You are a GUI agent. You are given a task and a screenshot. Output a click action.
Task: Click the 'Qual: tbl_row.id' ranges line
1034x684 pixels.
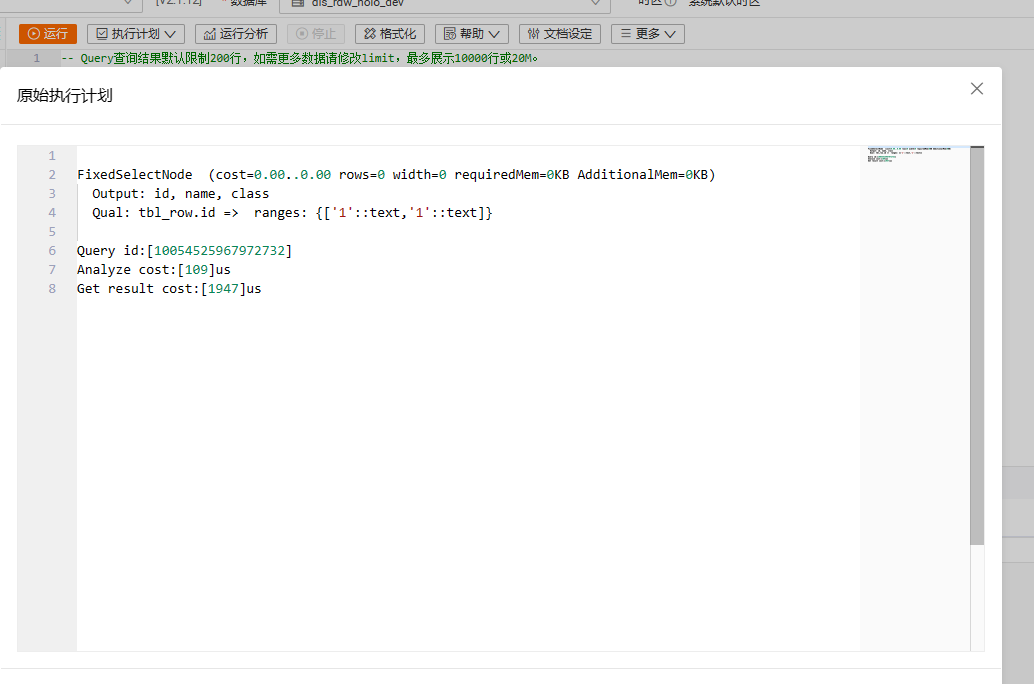292,213
